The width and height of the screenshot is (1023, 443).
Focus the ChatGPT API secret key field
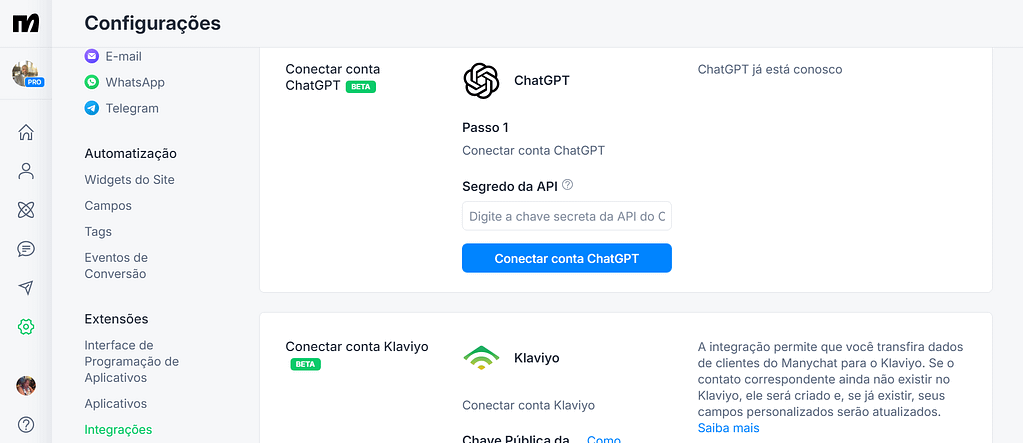pos(566,216)
